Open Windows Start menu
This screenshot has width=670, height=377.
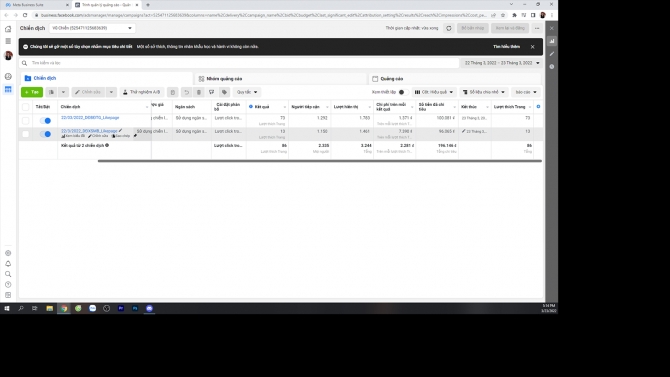coord(7,308)
